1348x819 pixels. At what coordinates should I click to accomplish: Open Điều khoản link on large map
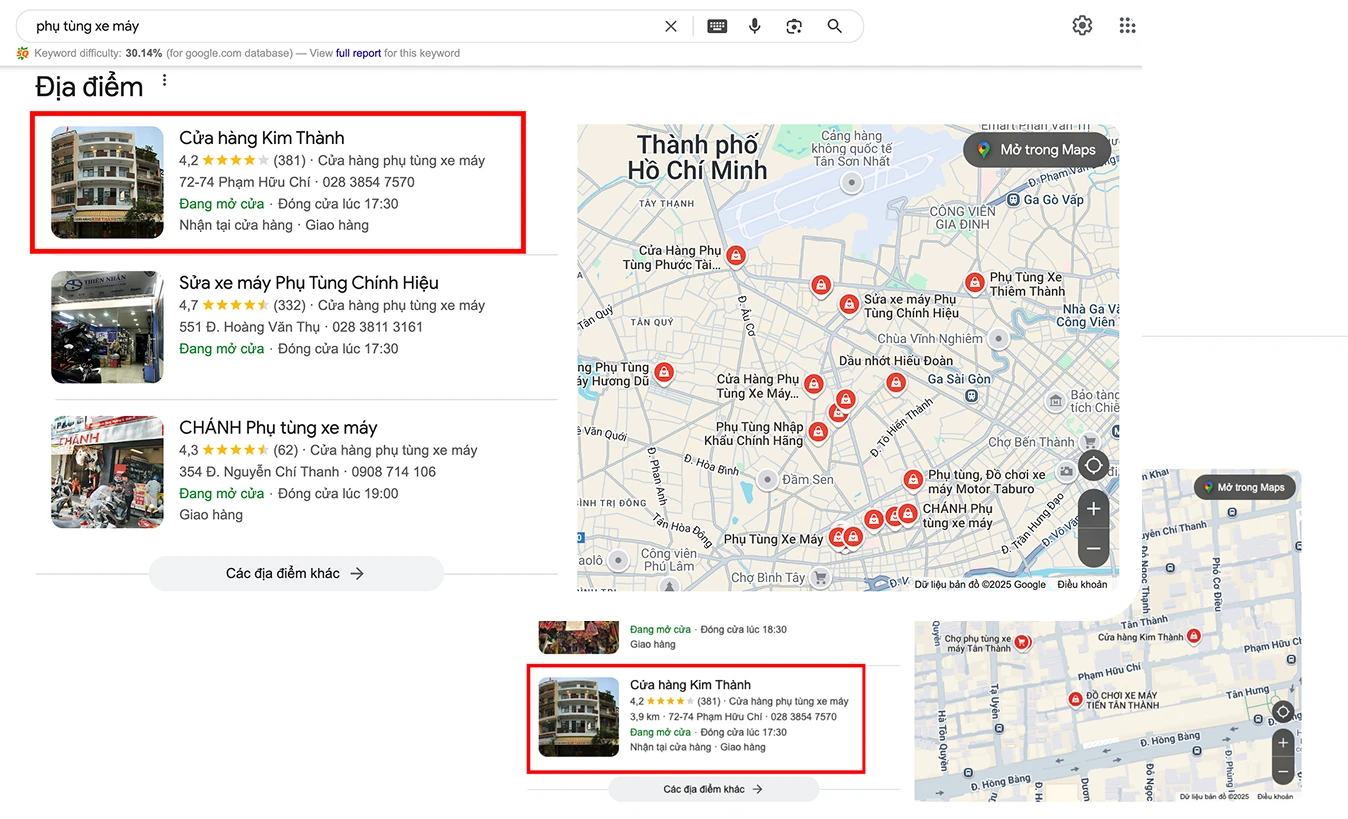coord(1082,585)
